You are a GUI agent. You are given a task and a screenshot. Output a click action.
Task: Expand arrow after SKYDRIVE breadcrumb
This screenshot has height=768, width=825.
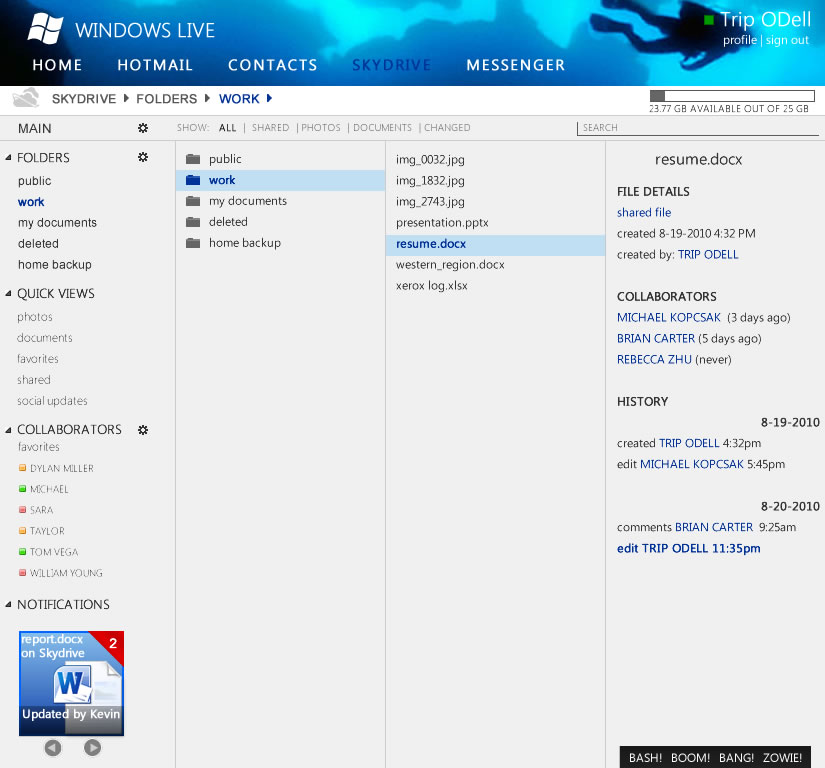(x=126, y=98)
